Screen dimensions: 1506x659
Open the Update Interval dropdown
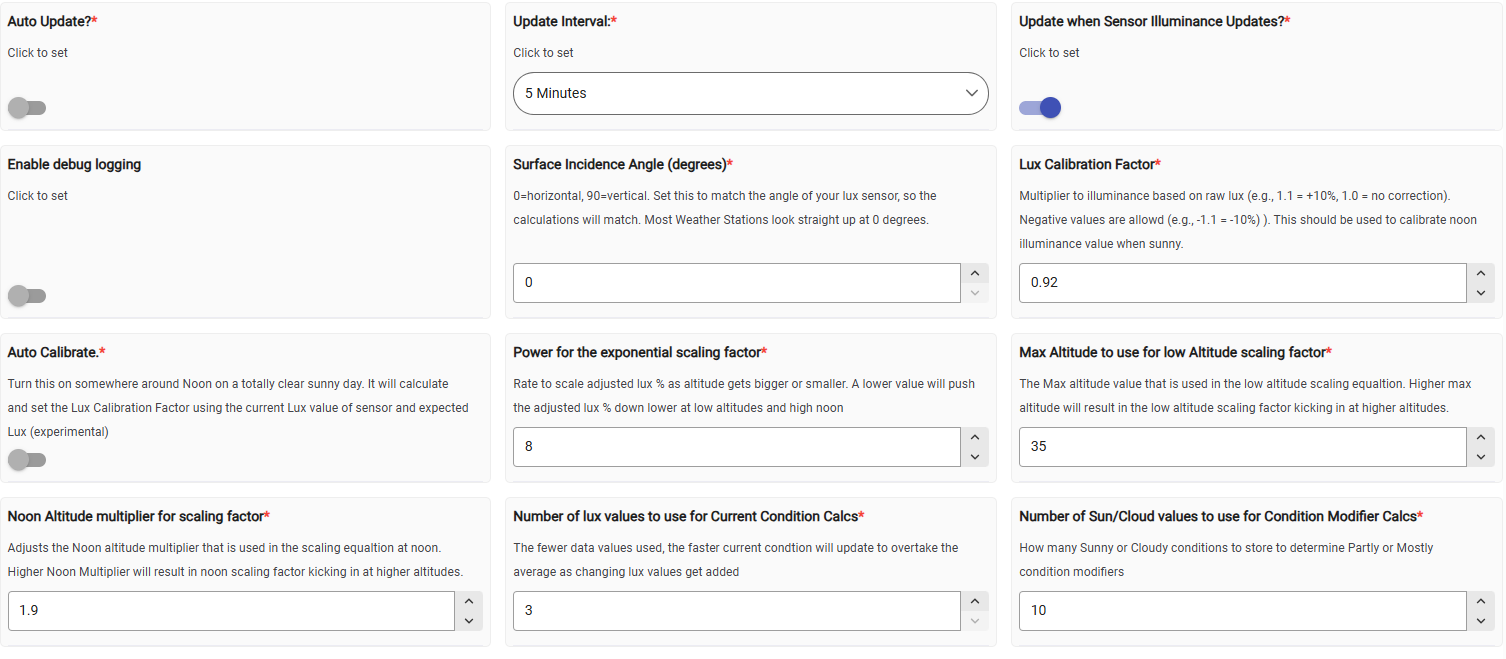point(750,93)
